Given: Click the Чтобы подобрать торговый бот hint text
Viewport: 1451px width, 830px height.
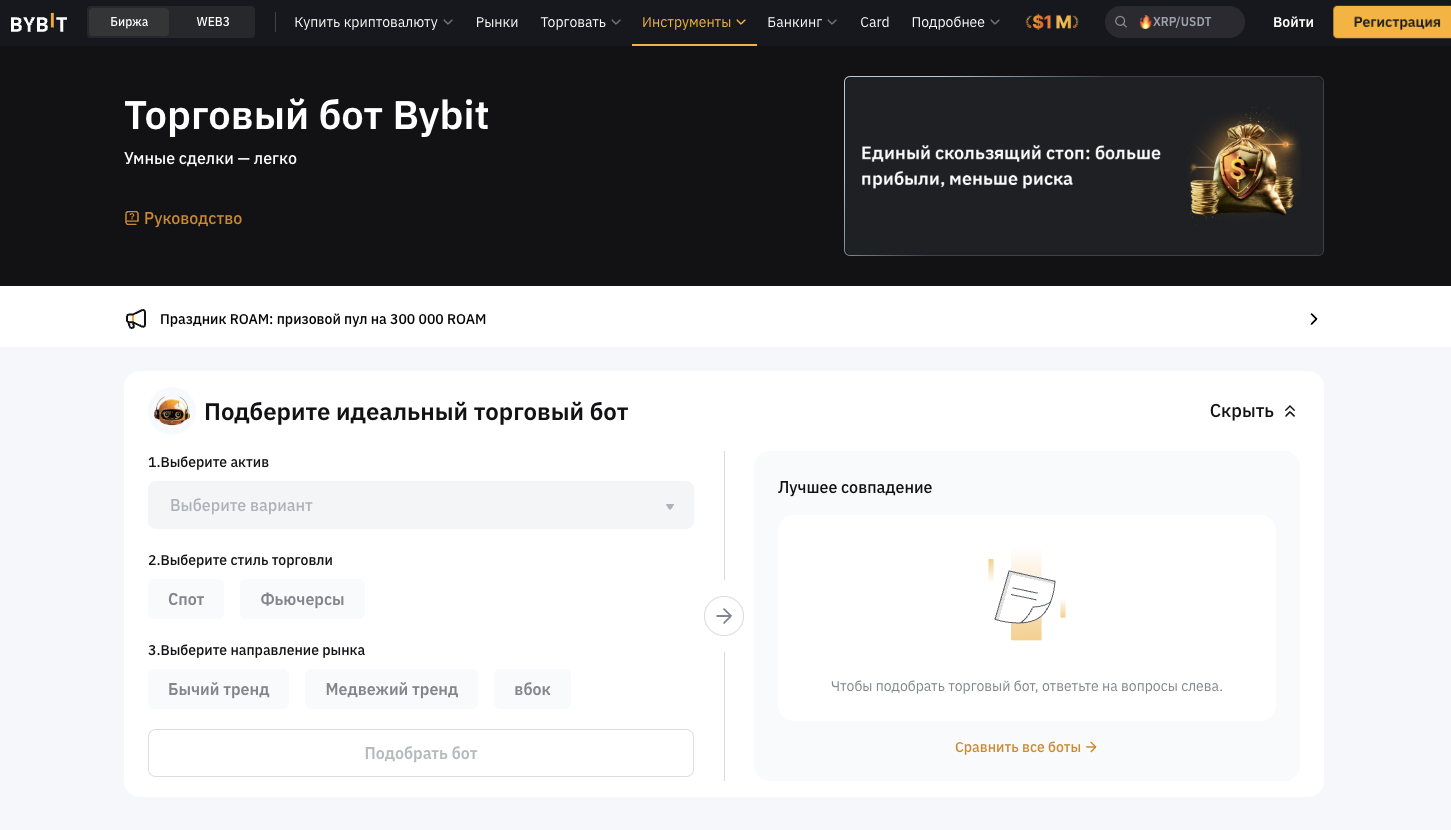Looking at the screenshot, I should coord(1027,686).
